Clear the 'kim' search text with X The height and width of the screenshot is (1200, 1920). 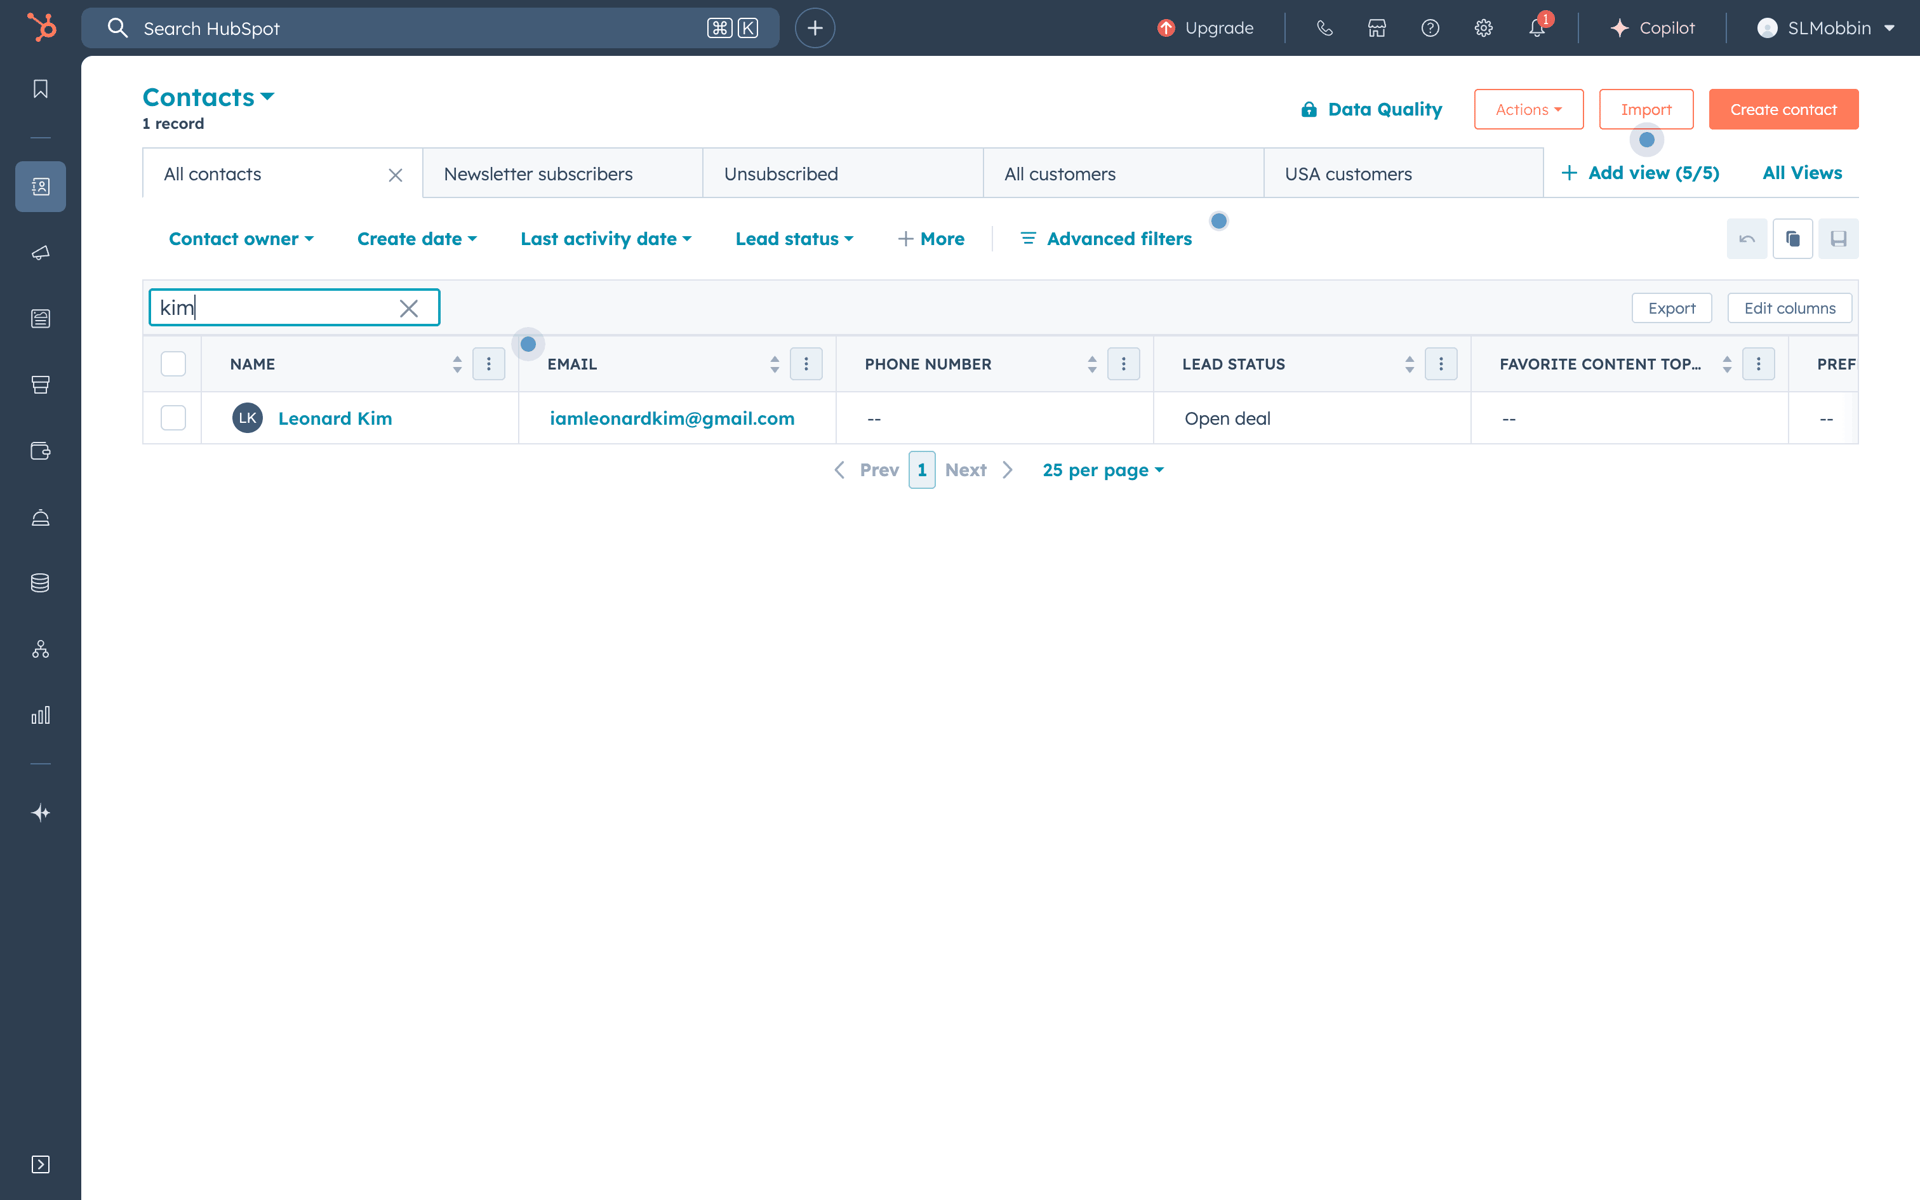pos(409,308)
